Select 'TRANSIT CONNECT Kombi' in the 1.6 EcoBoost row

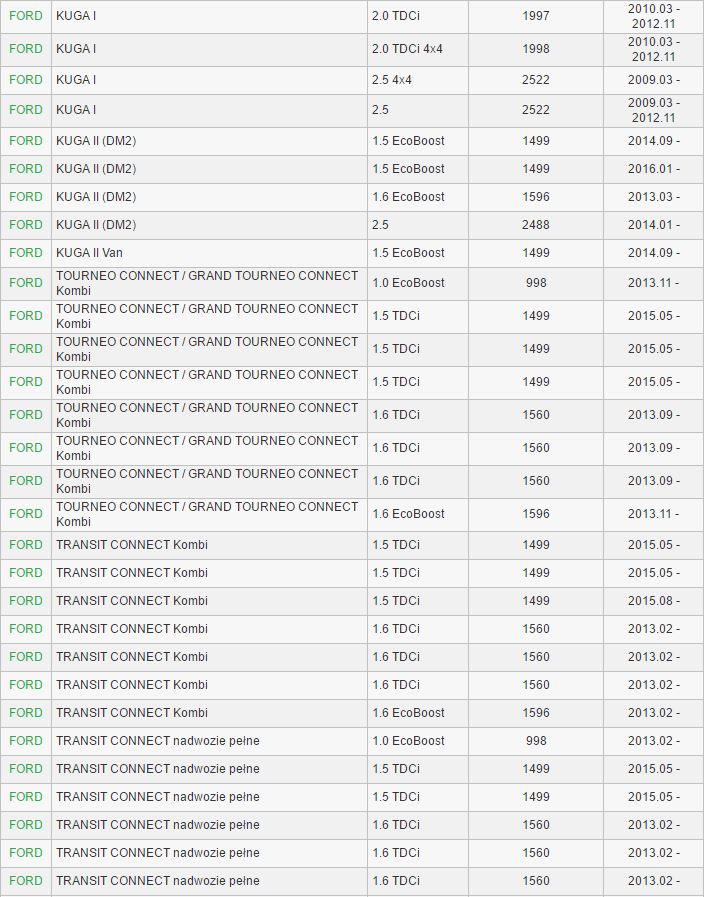[x=132, y=713]
